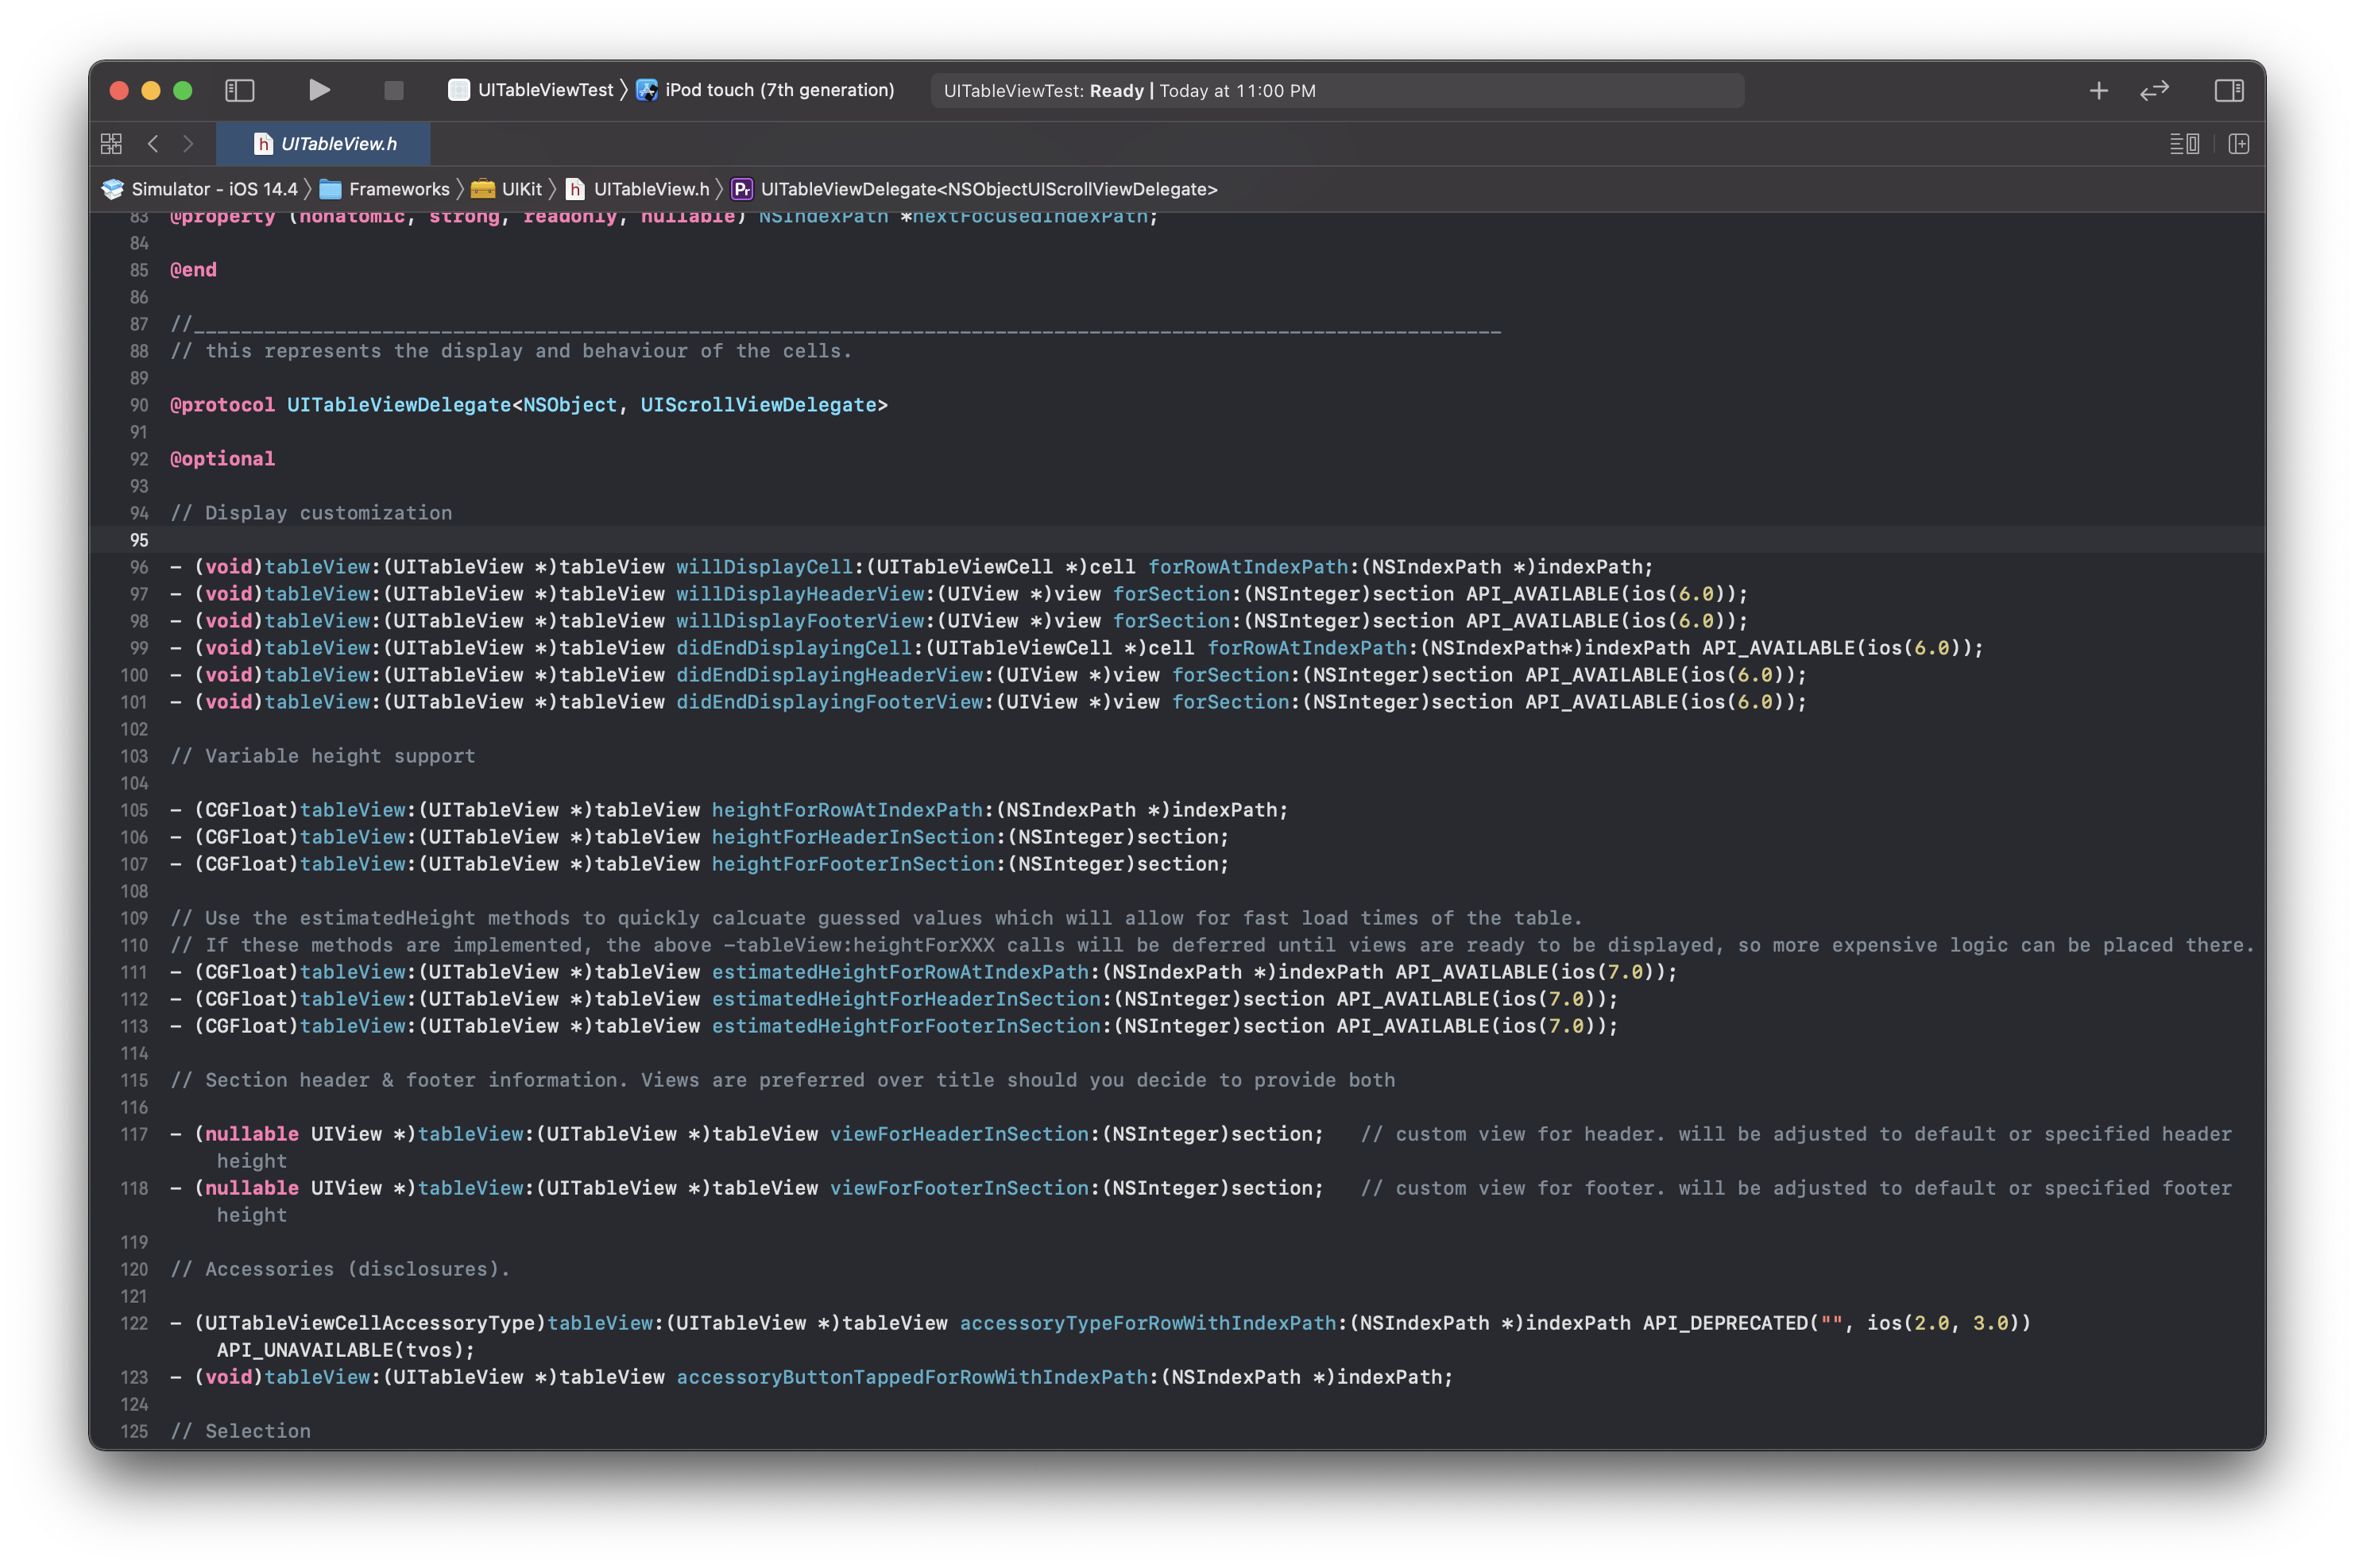Image resolution: width=2355 pixels, height=1568 pixels.
Task: Run the UITableViewTest project
Action: click(319, 90)
